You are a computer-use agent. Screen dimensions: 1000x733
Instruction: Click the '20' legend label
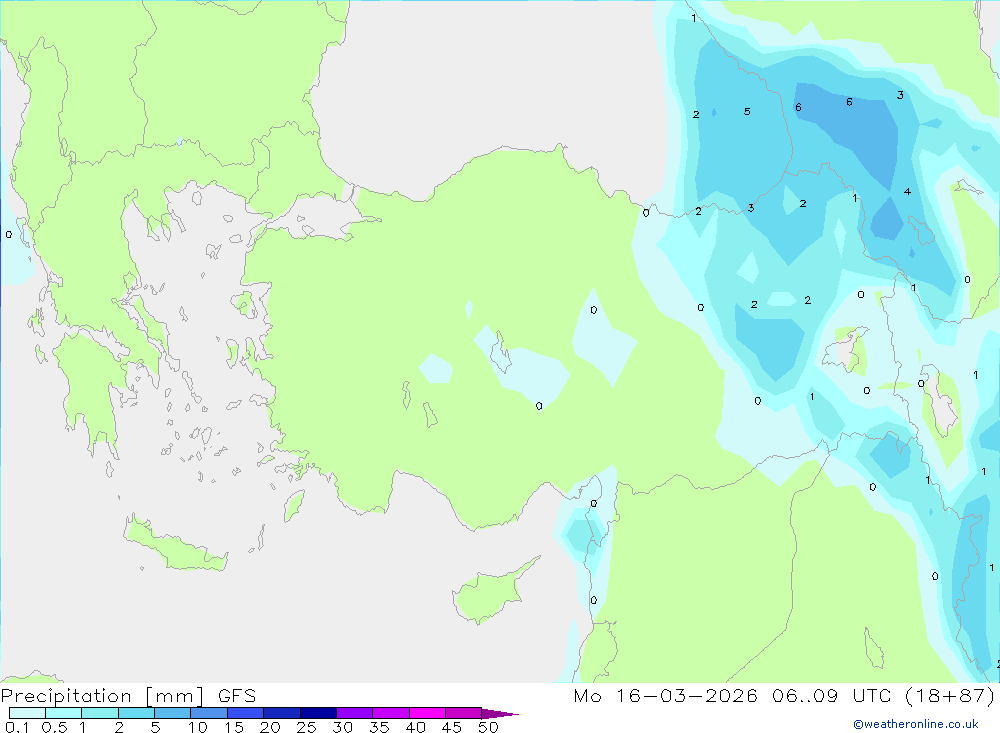click(x=270, y=727)
